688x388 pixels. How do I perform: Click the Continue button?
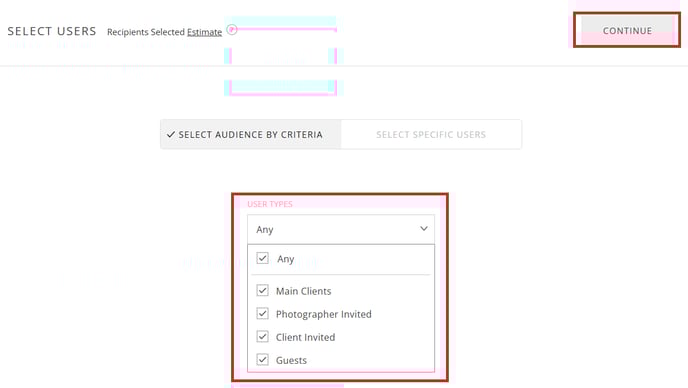point(627,30)
